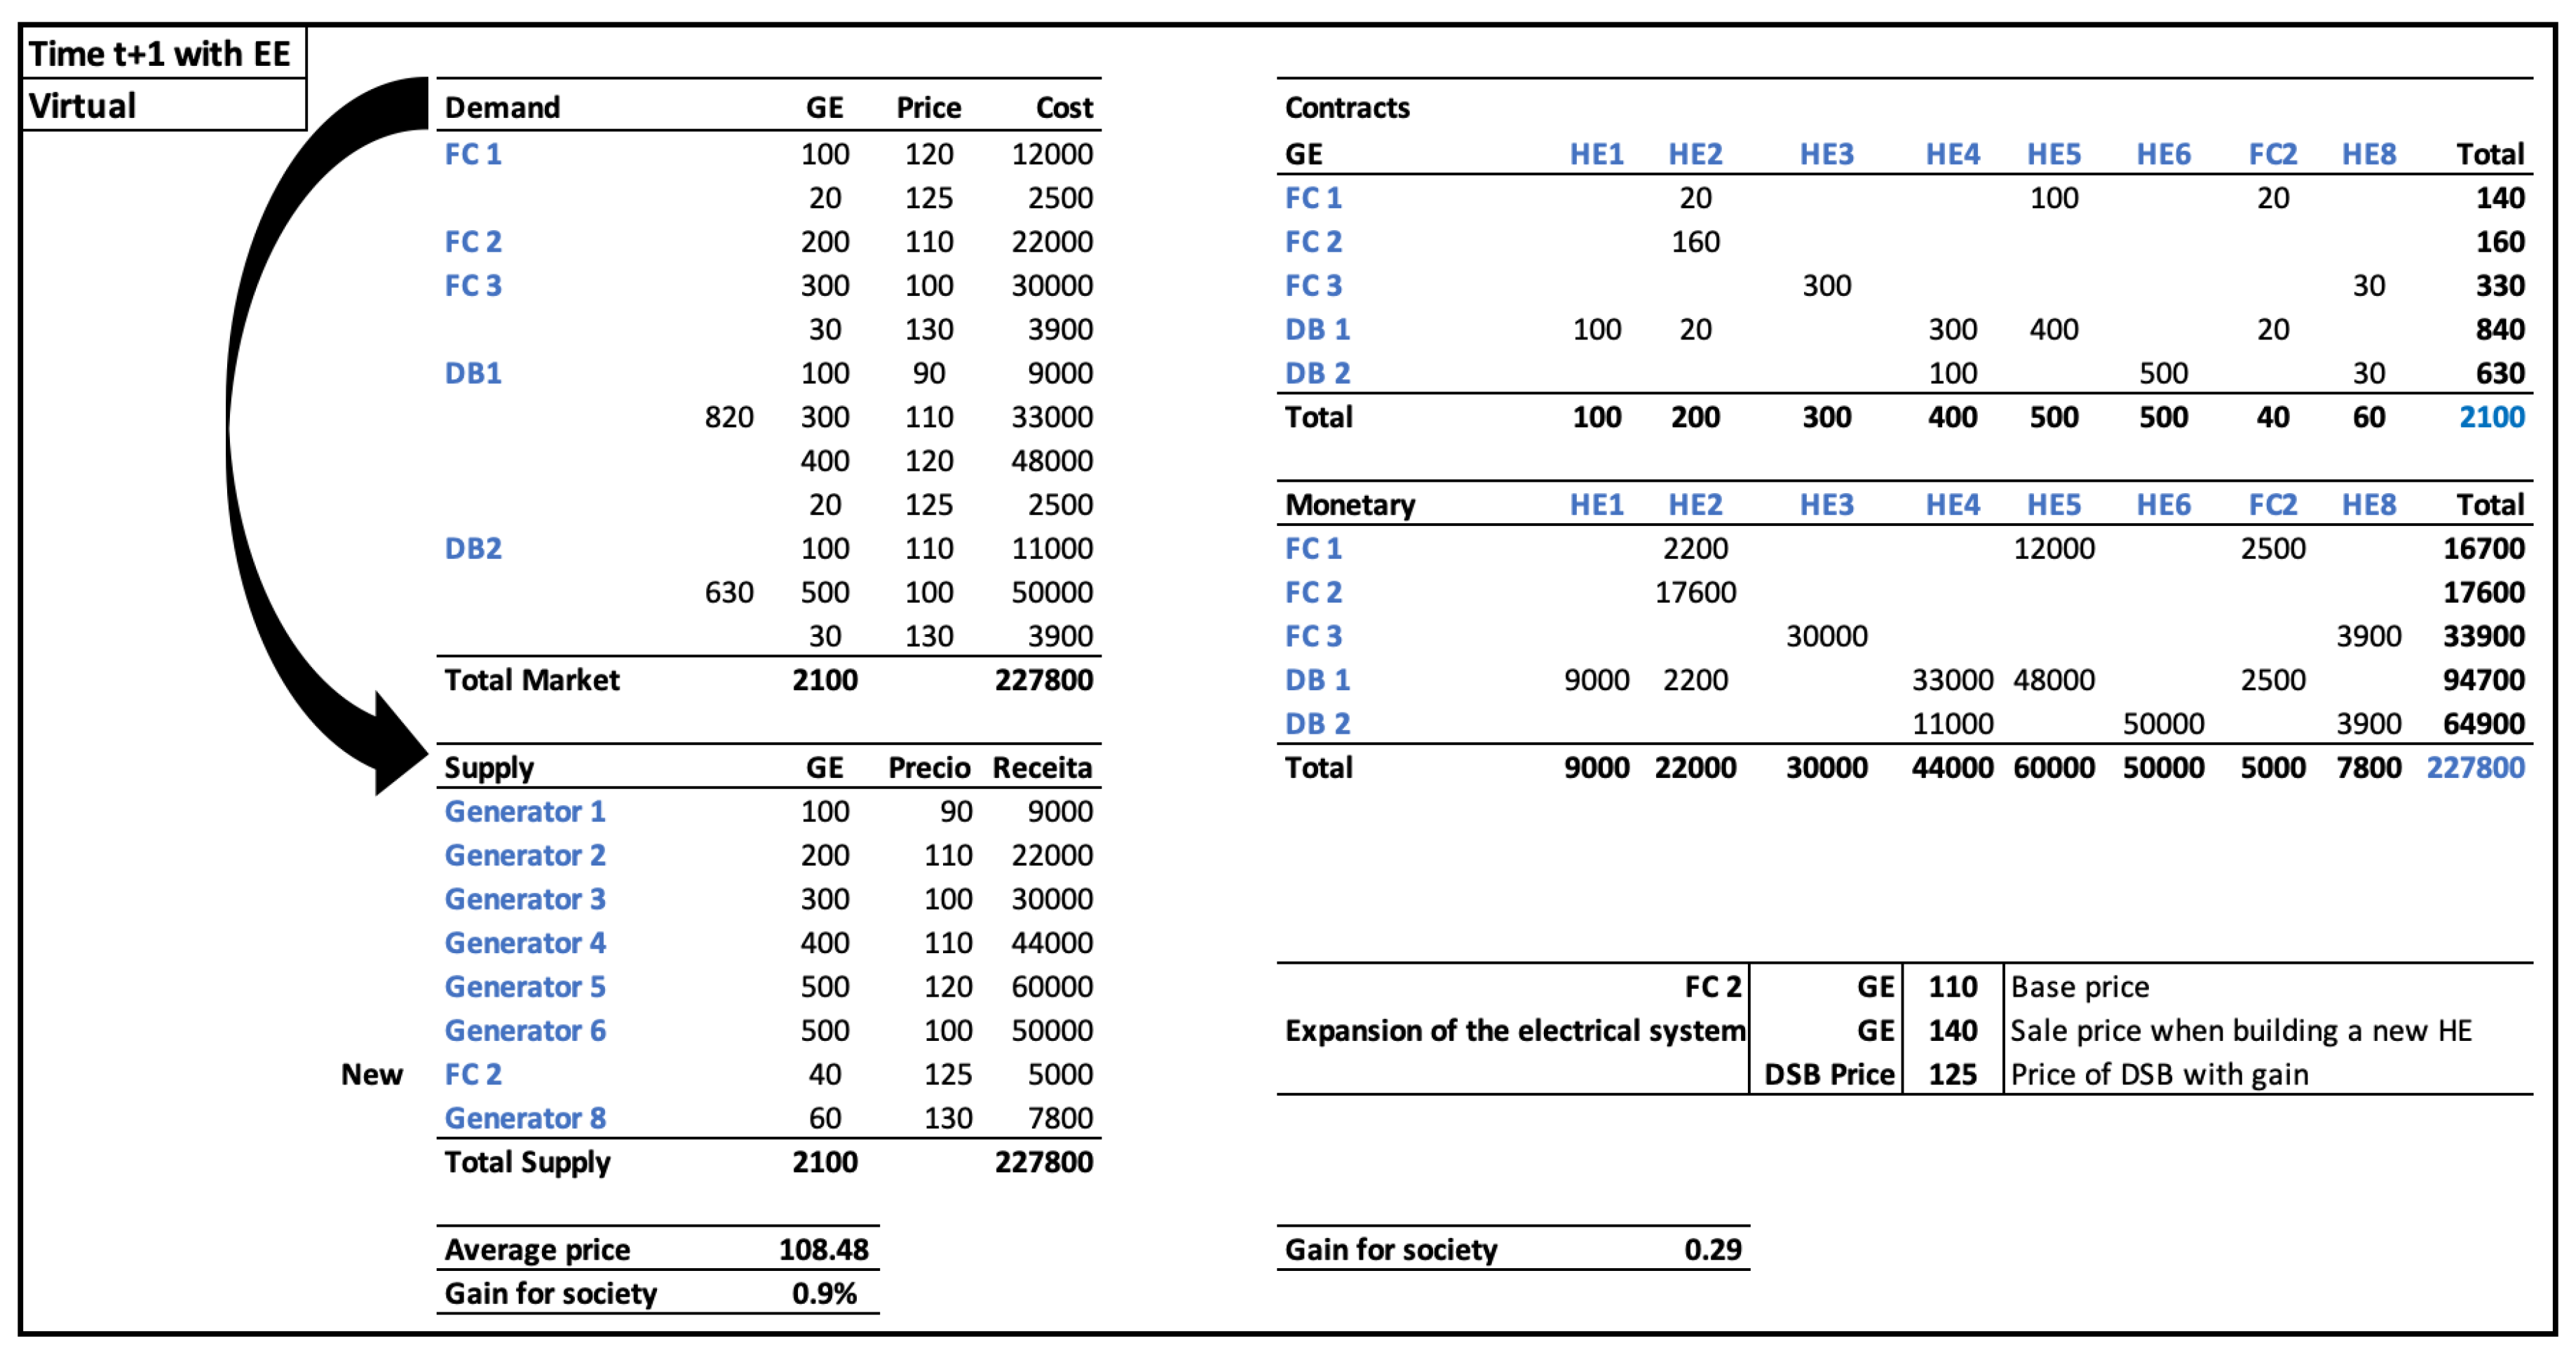Select the DSB Price 125 value cell
This screenshot has width=2576, height=1353.
[1952, 1074]
